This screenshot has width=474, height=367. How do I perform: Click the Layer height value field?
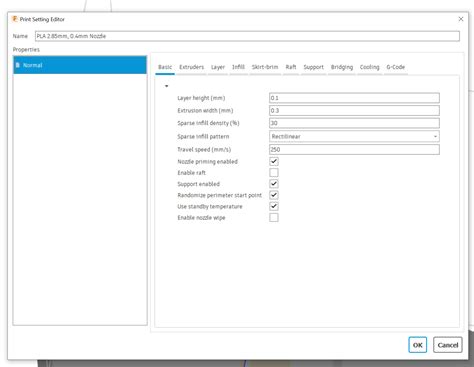[x=354, y=98]
